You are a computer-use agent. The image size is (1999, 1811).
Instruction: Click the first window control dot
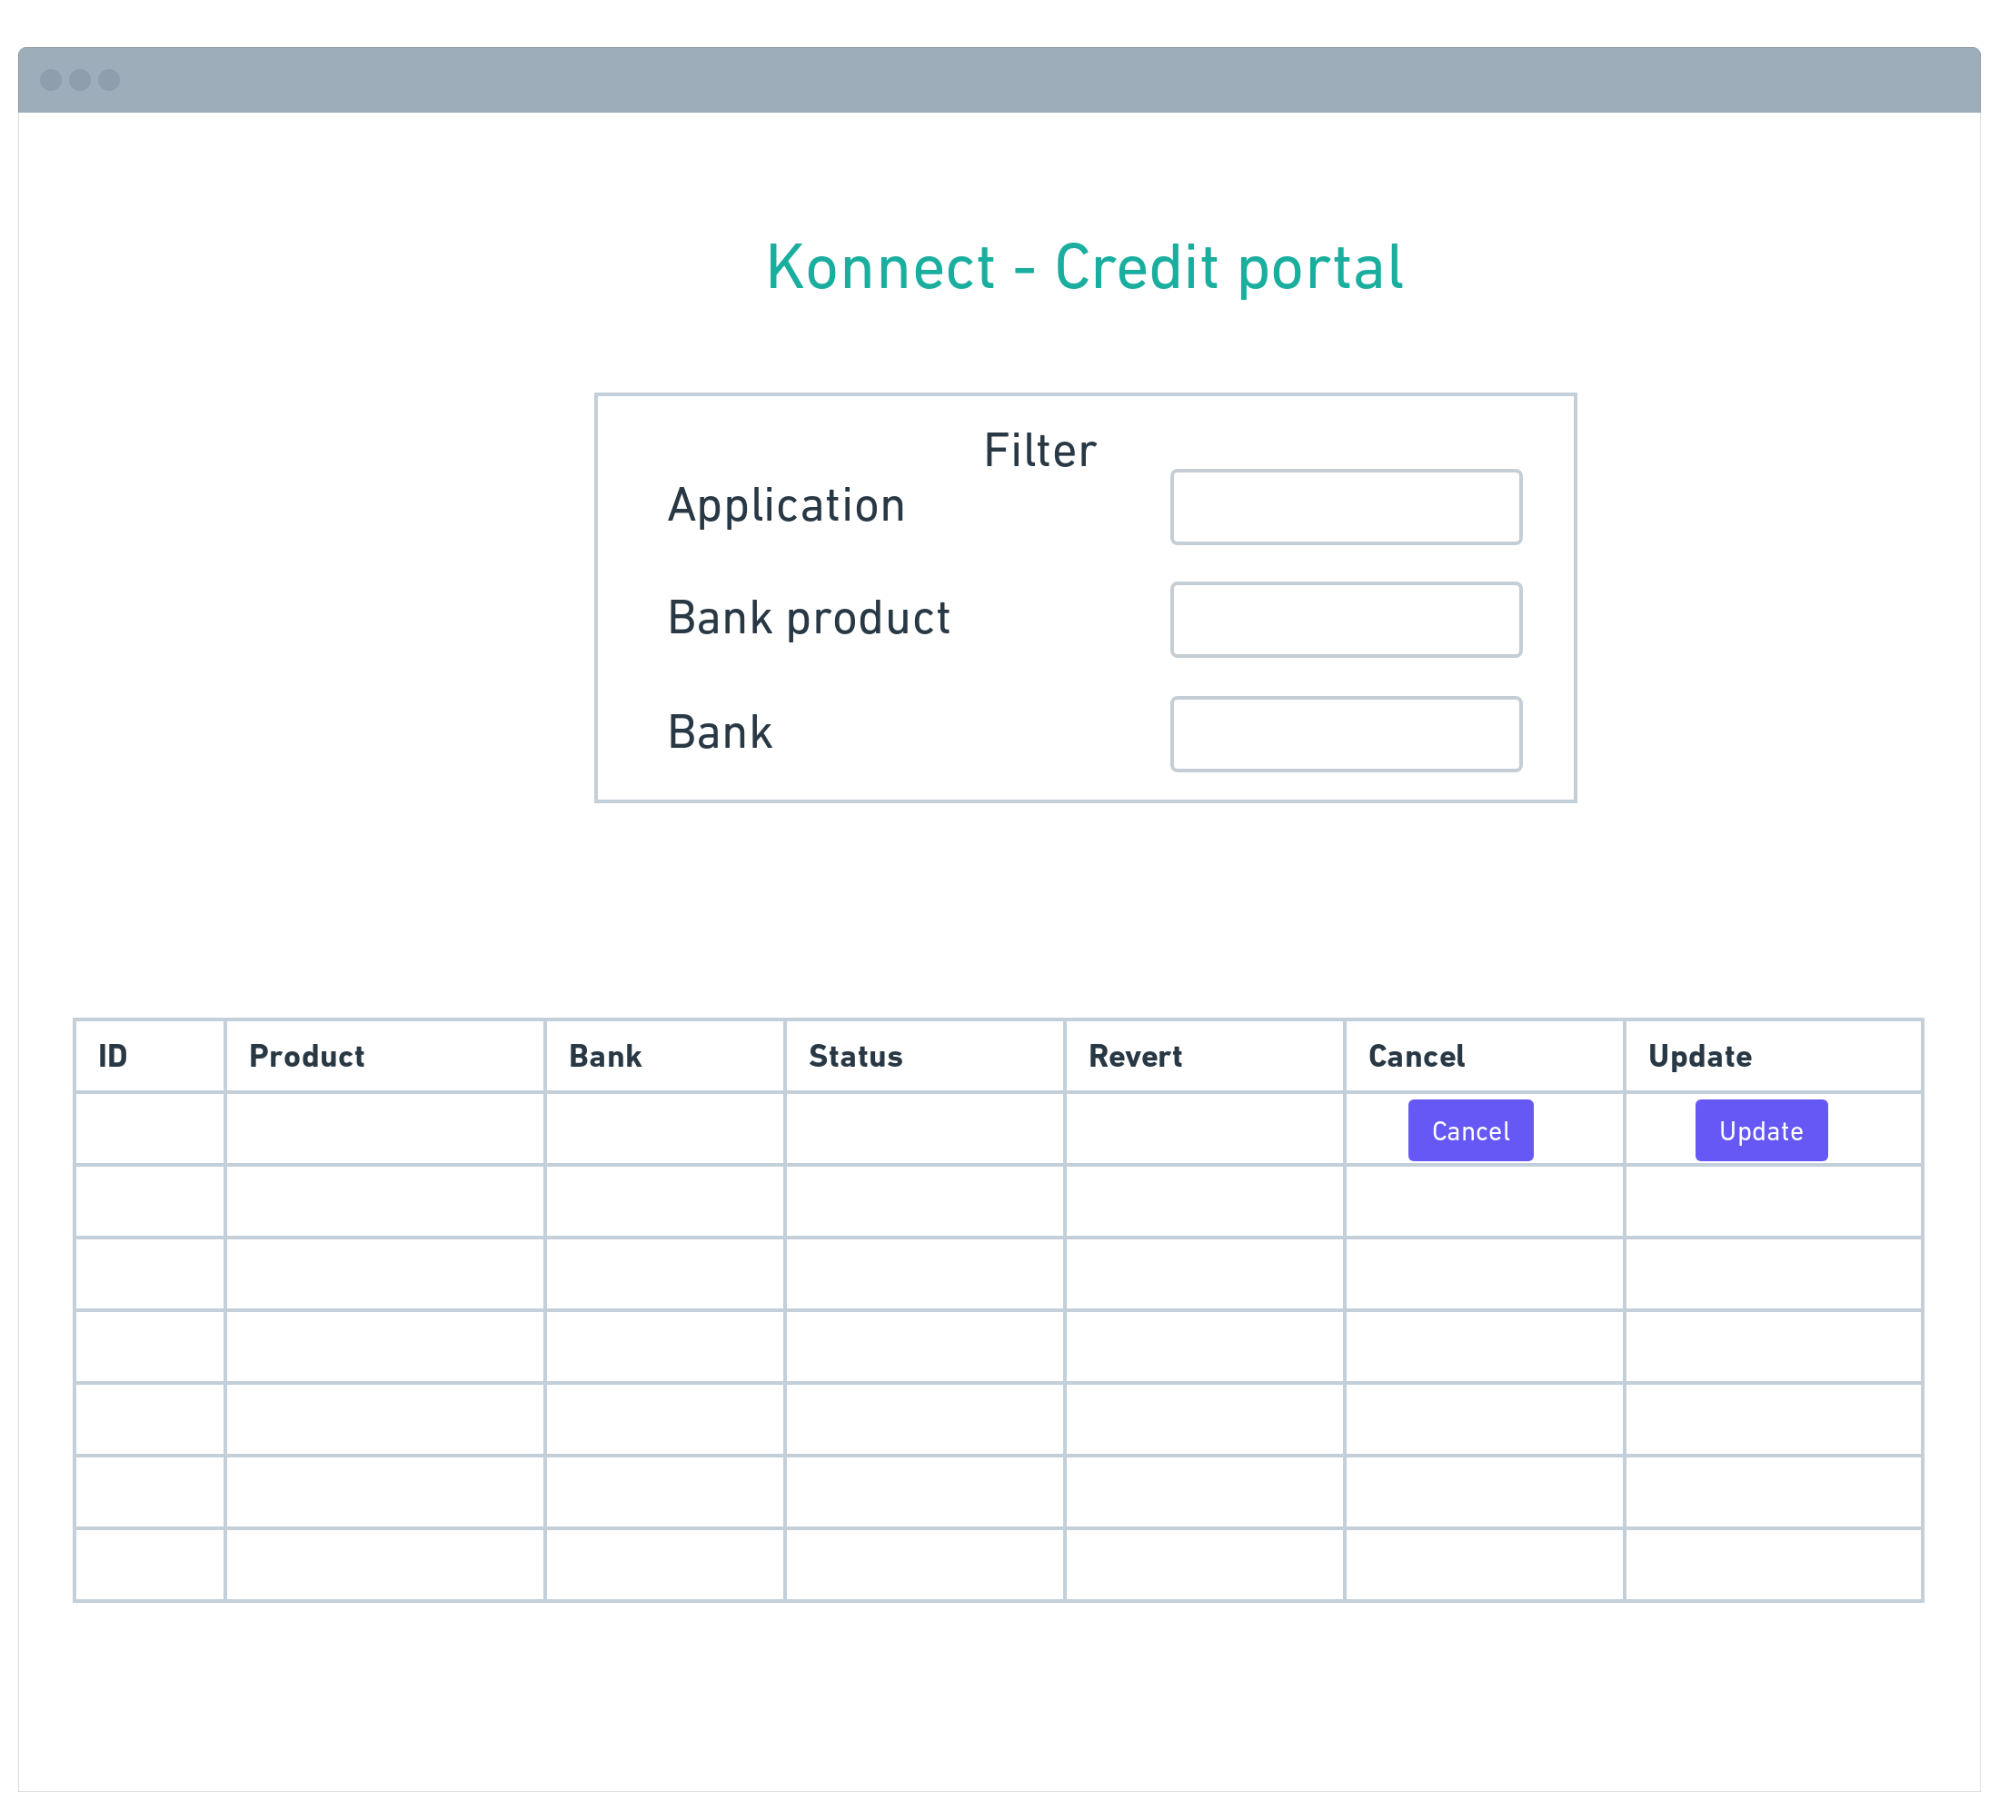(51, 80)
